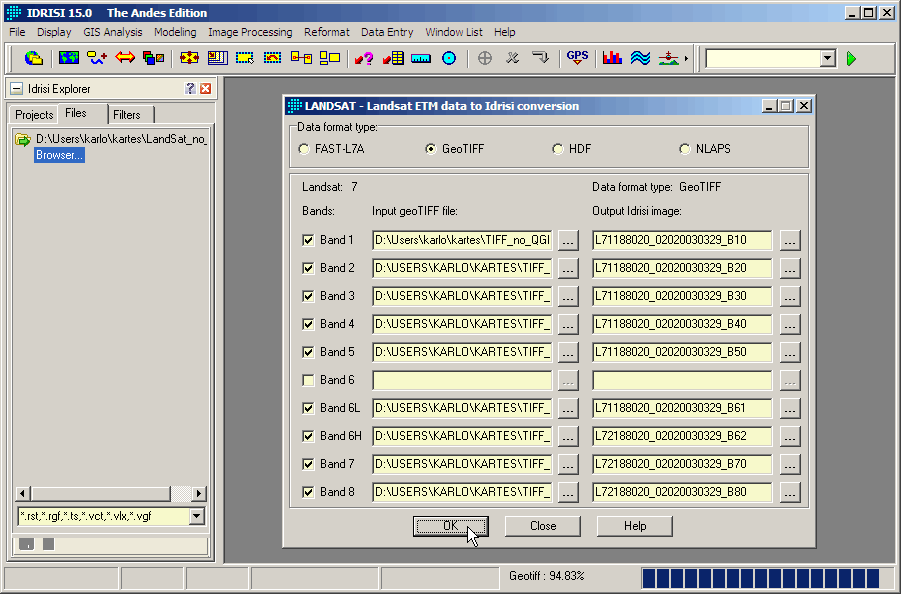The image size is (901, 594).
Task: Open Idrisi Explorer from toolbar icon
Action: click(x=34, y=58)
